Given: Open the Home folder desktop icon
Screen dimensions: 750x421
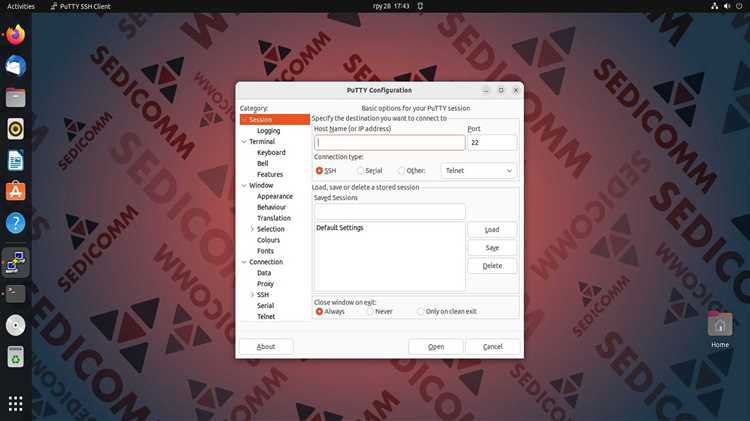Looking at the screenshot, I should (720, 330).
